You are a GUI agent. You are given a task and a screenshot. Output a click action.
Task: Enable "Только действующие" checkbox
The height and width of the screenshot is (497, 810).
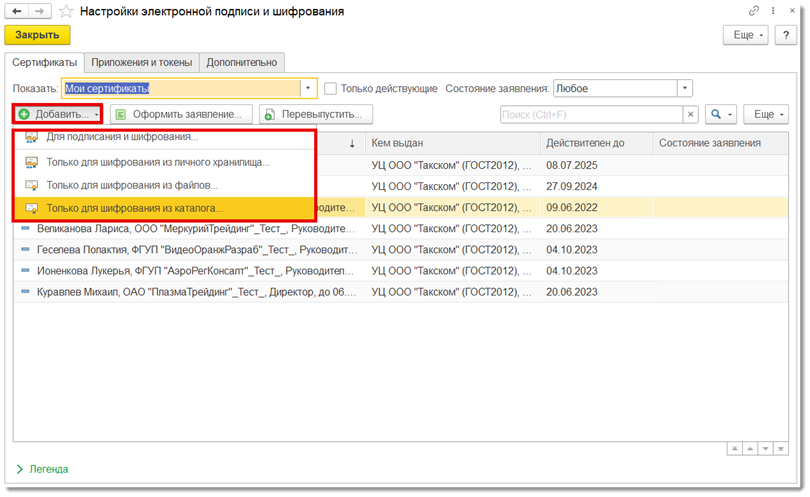(x=331, y=88)
